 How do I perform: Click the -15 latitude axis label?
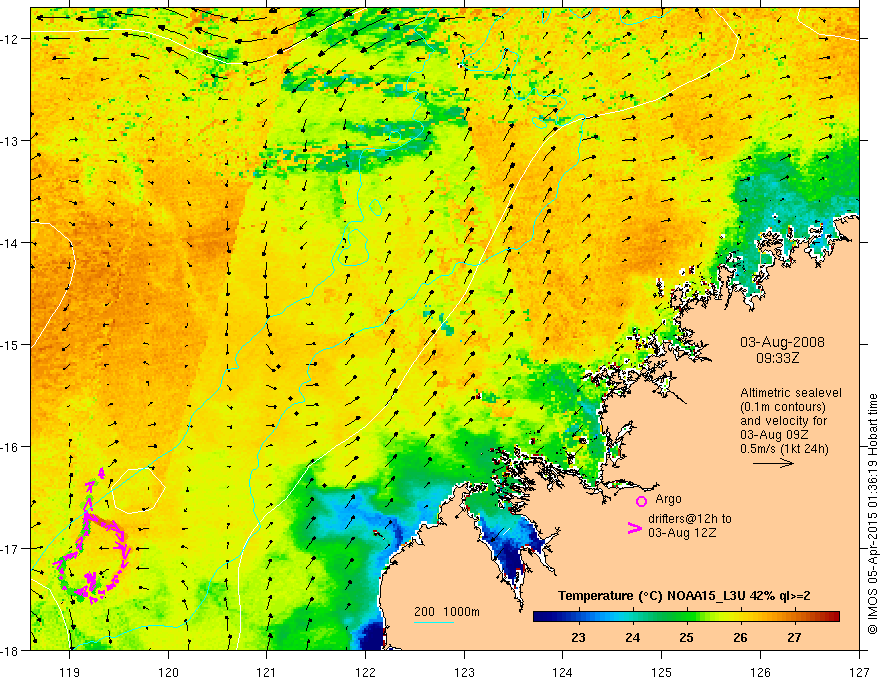(11, 344)
